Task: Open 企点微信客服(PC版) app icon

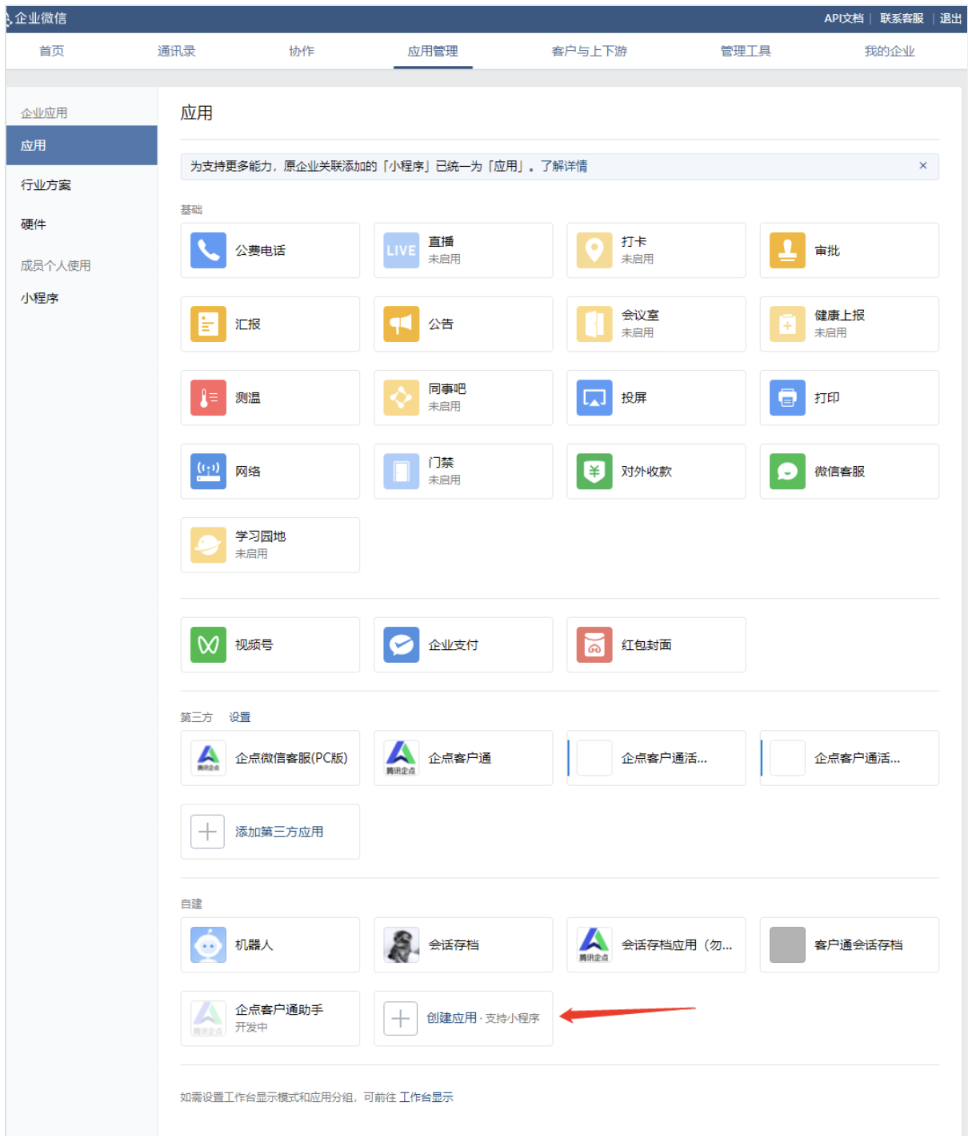Action: 208,758
